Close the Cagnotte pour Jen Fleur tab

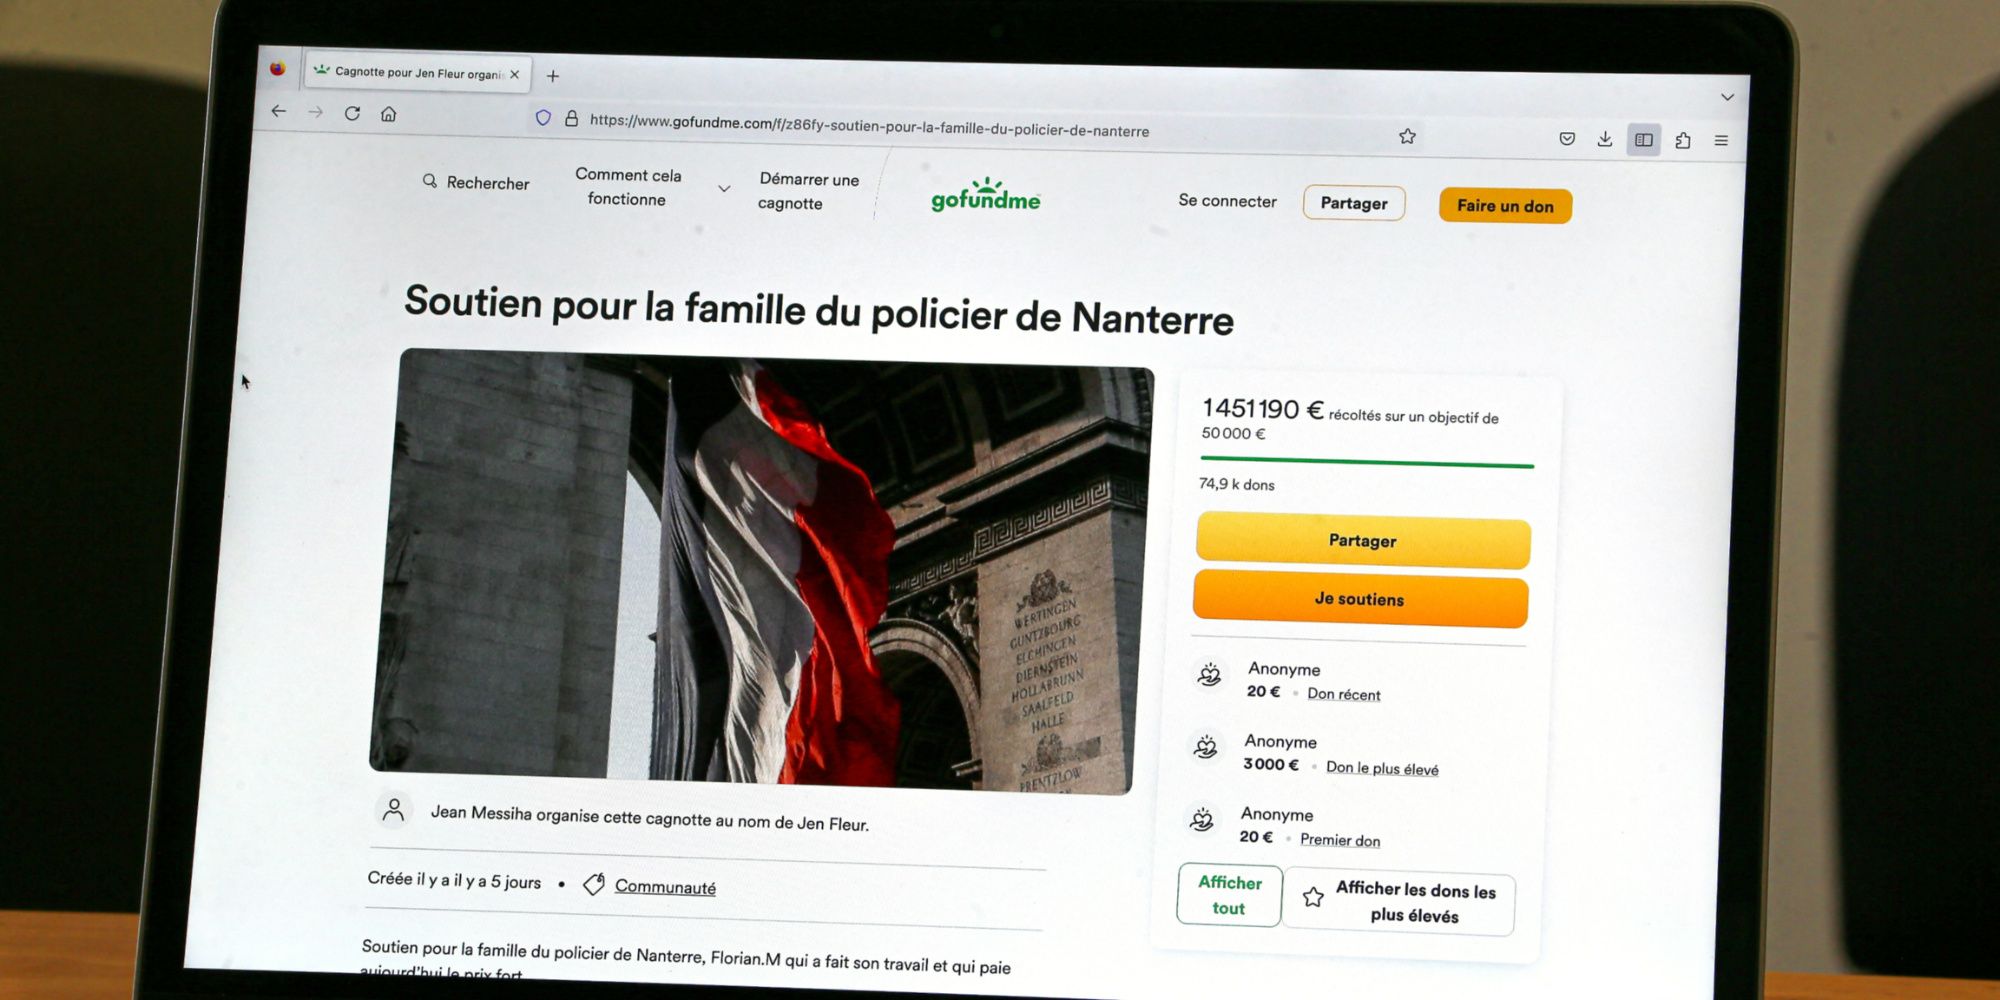pos(514,75)
